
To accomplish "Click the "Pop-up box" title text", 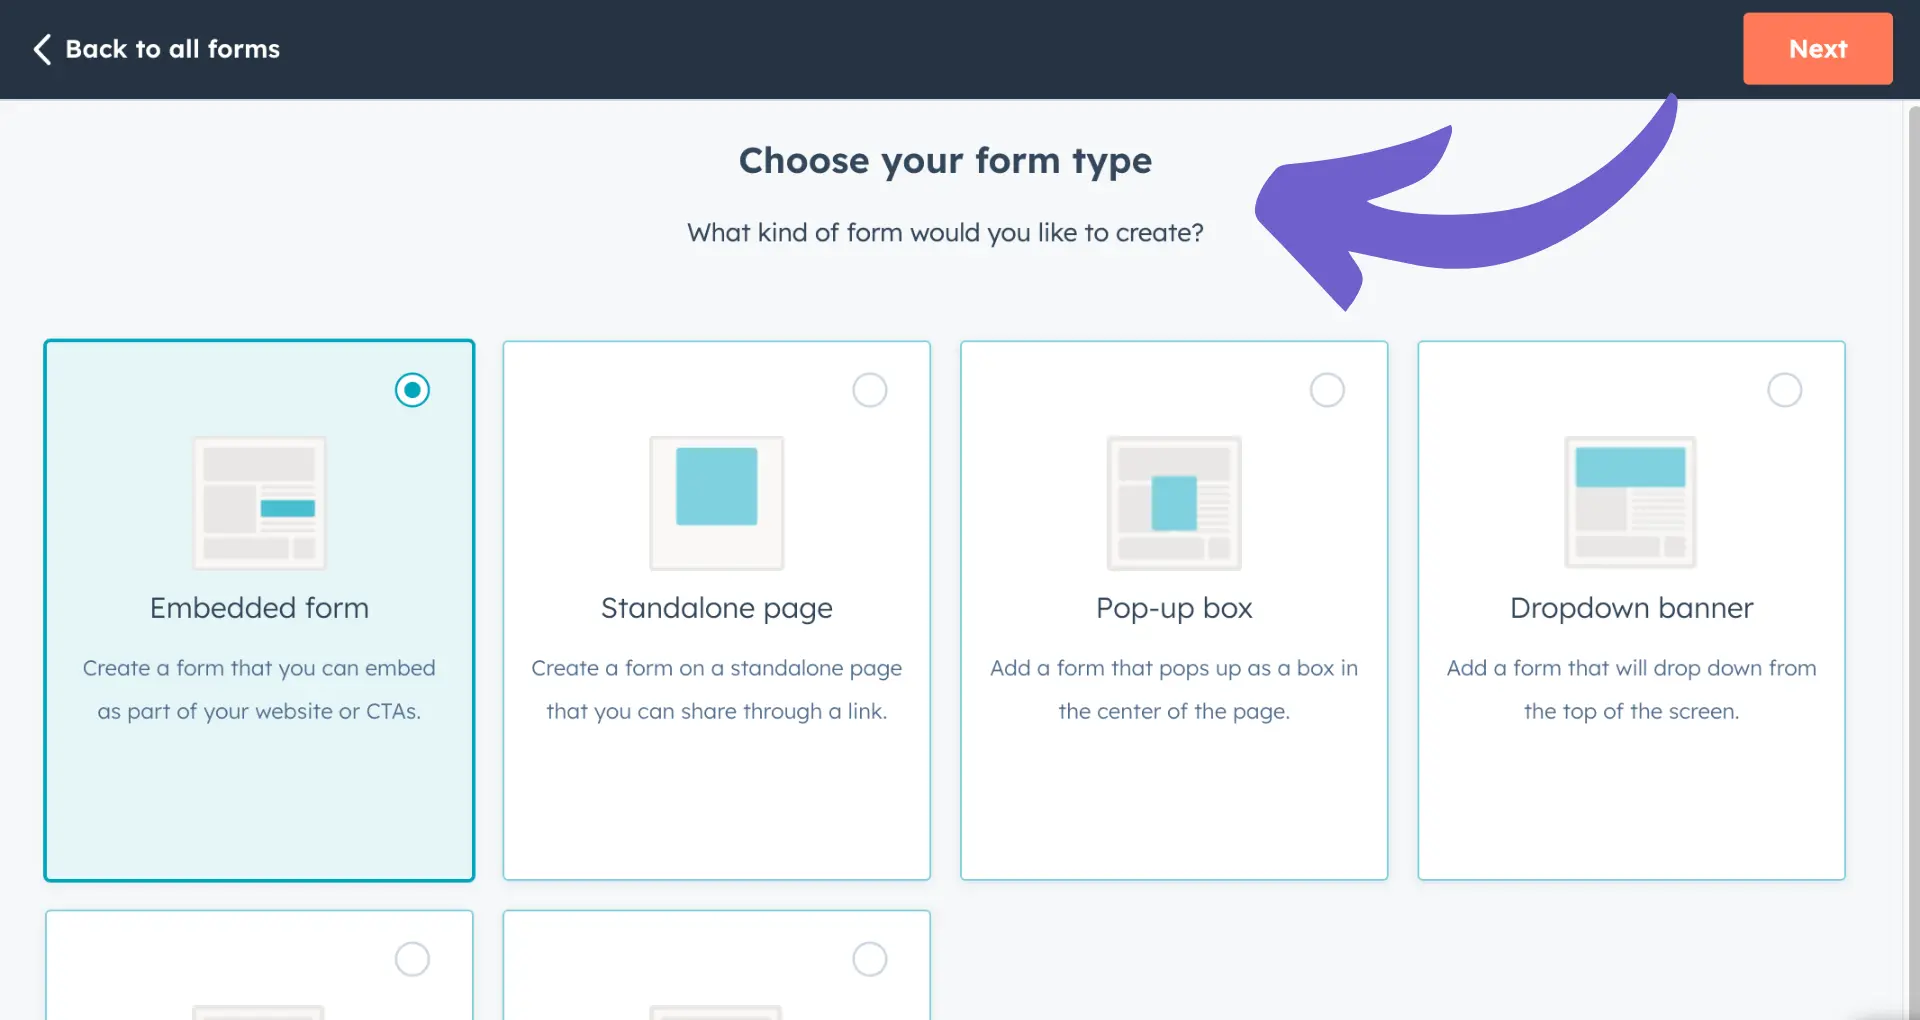I will point(1174,608).
